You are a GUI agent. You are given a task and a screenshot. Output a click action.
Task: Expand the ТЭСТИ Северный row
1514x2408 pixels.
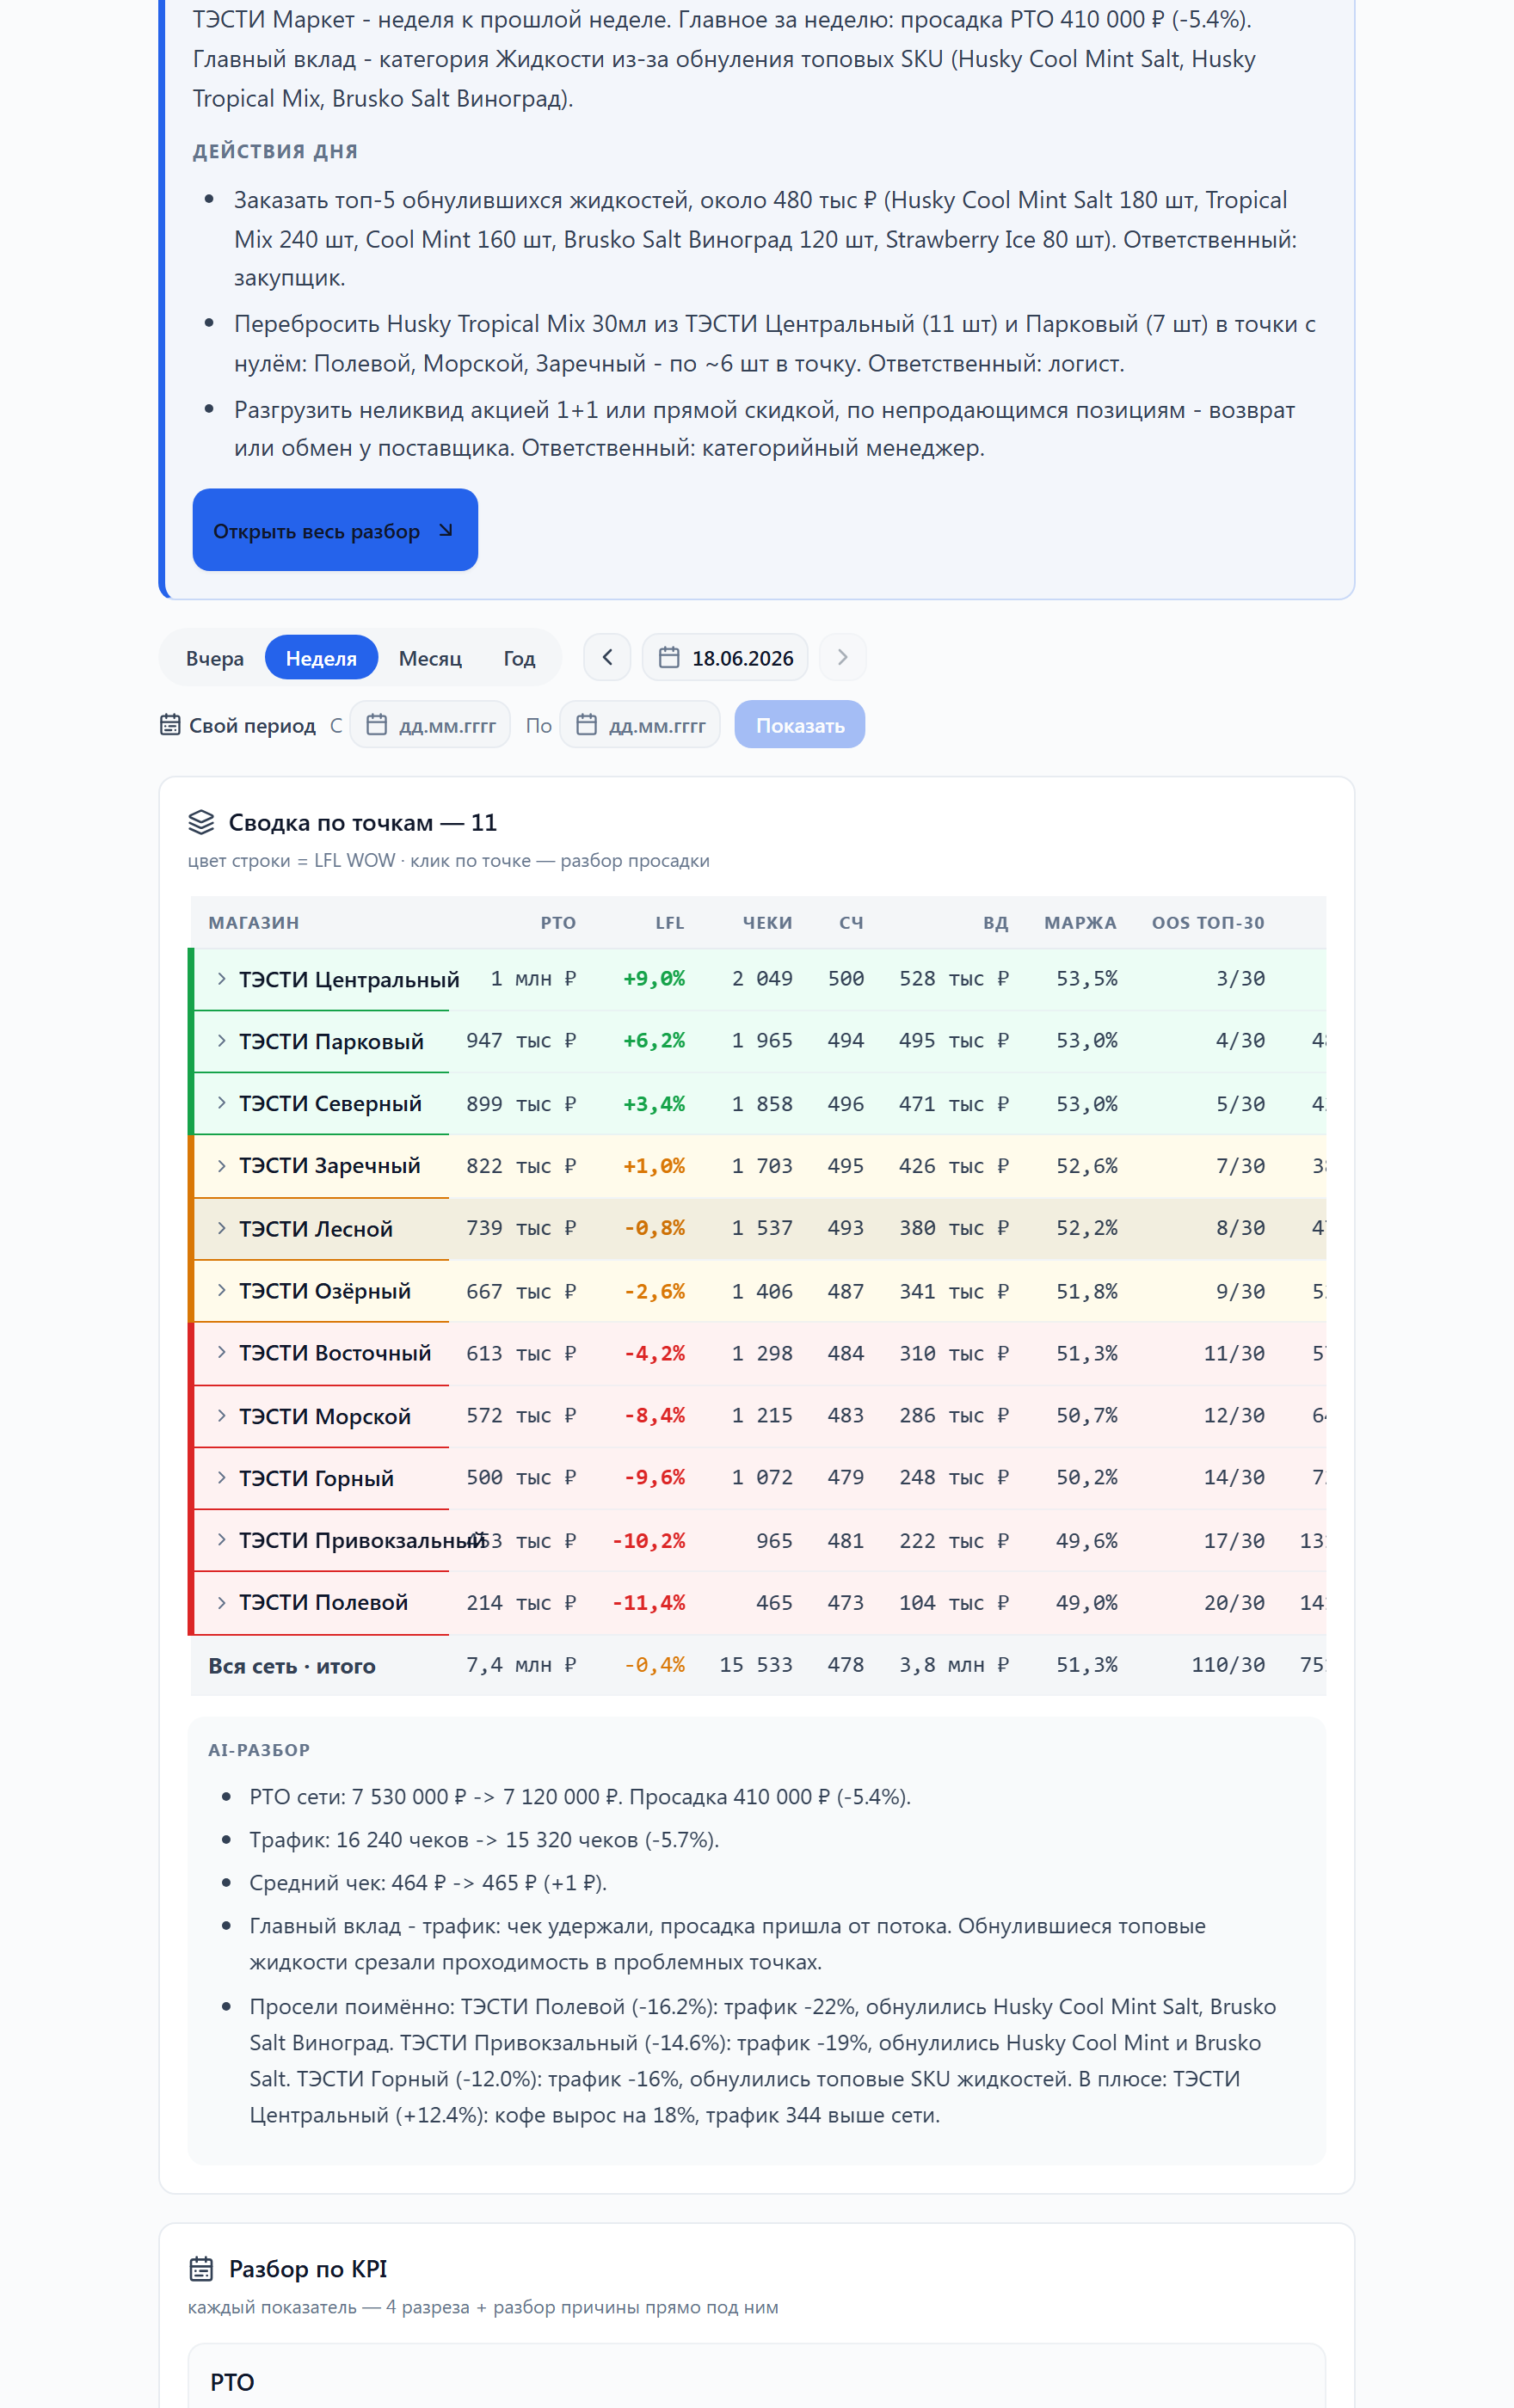pyautogui.click(x=222, y=1103)
